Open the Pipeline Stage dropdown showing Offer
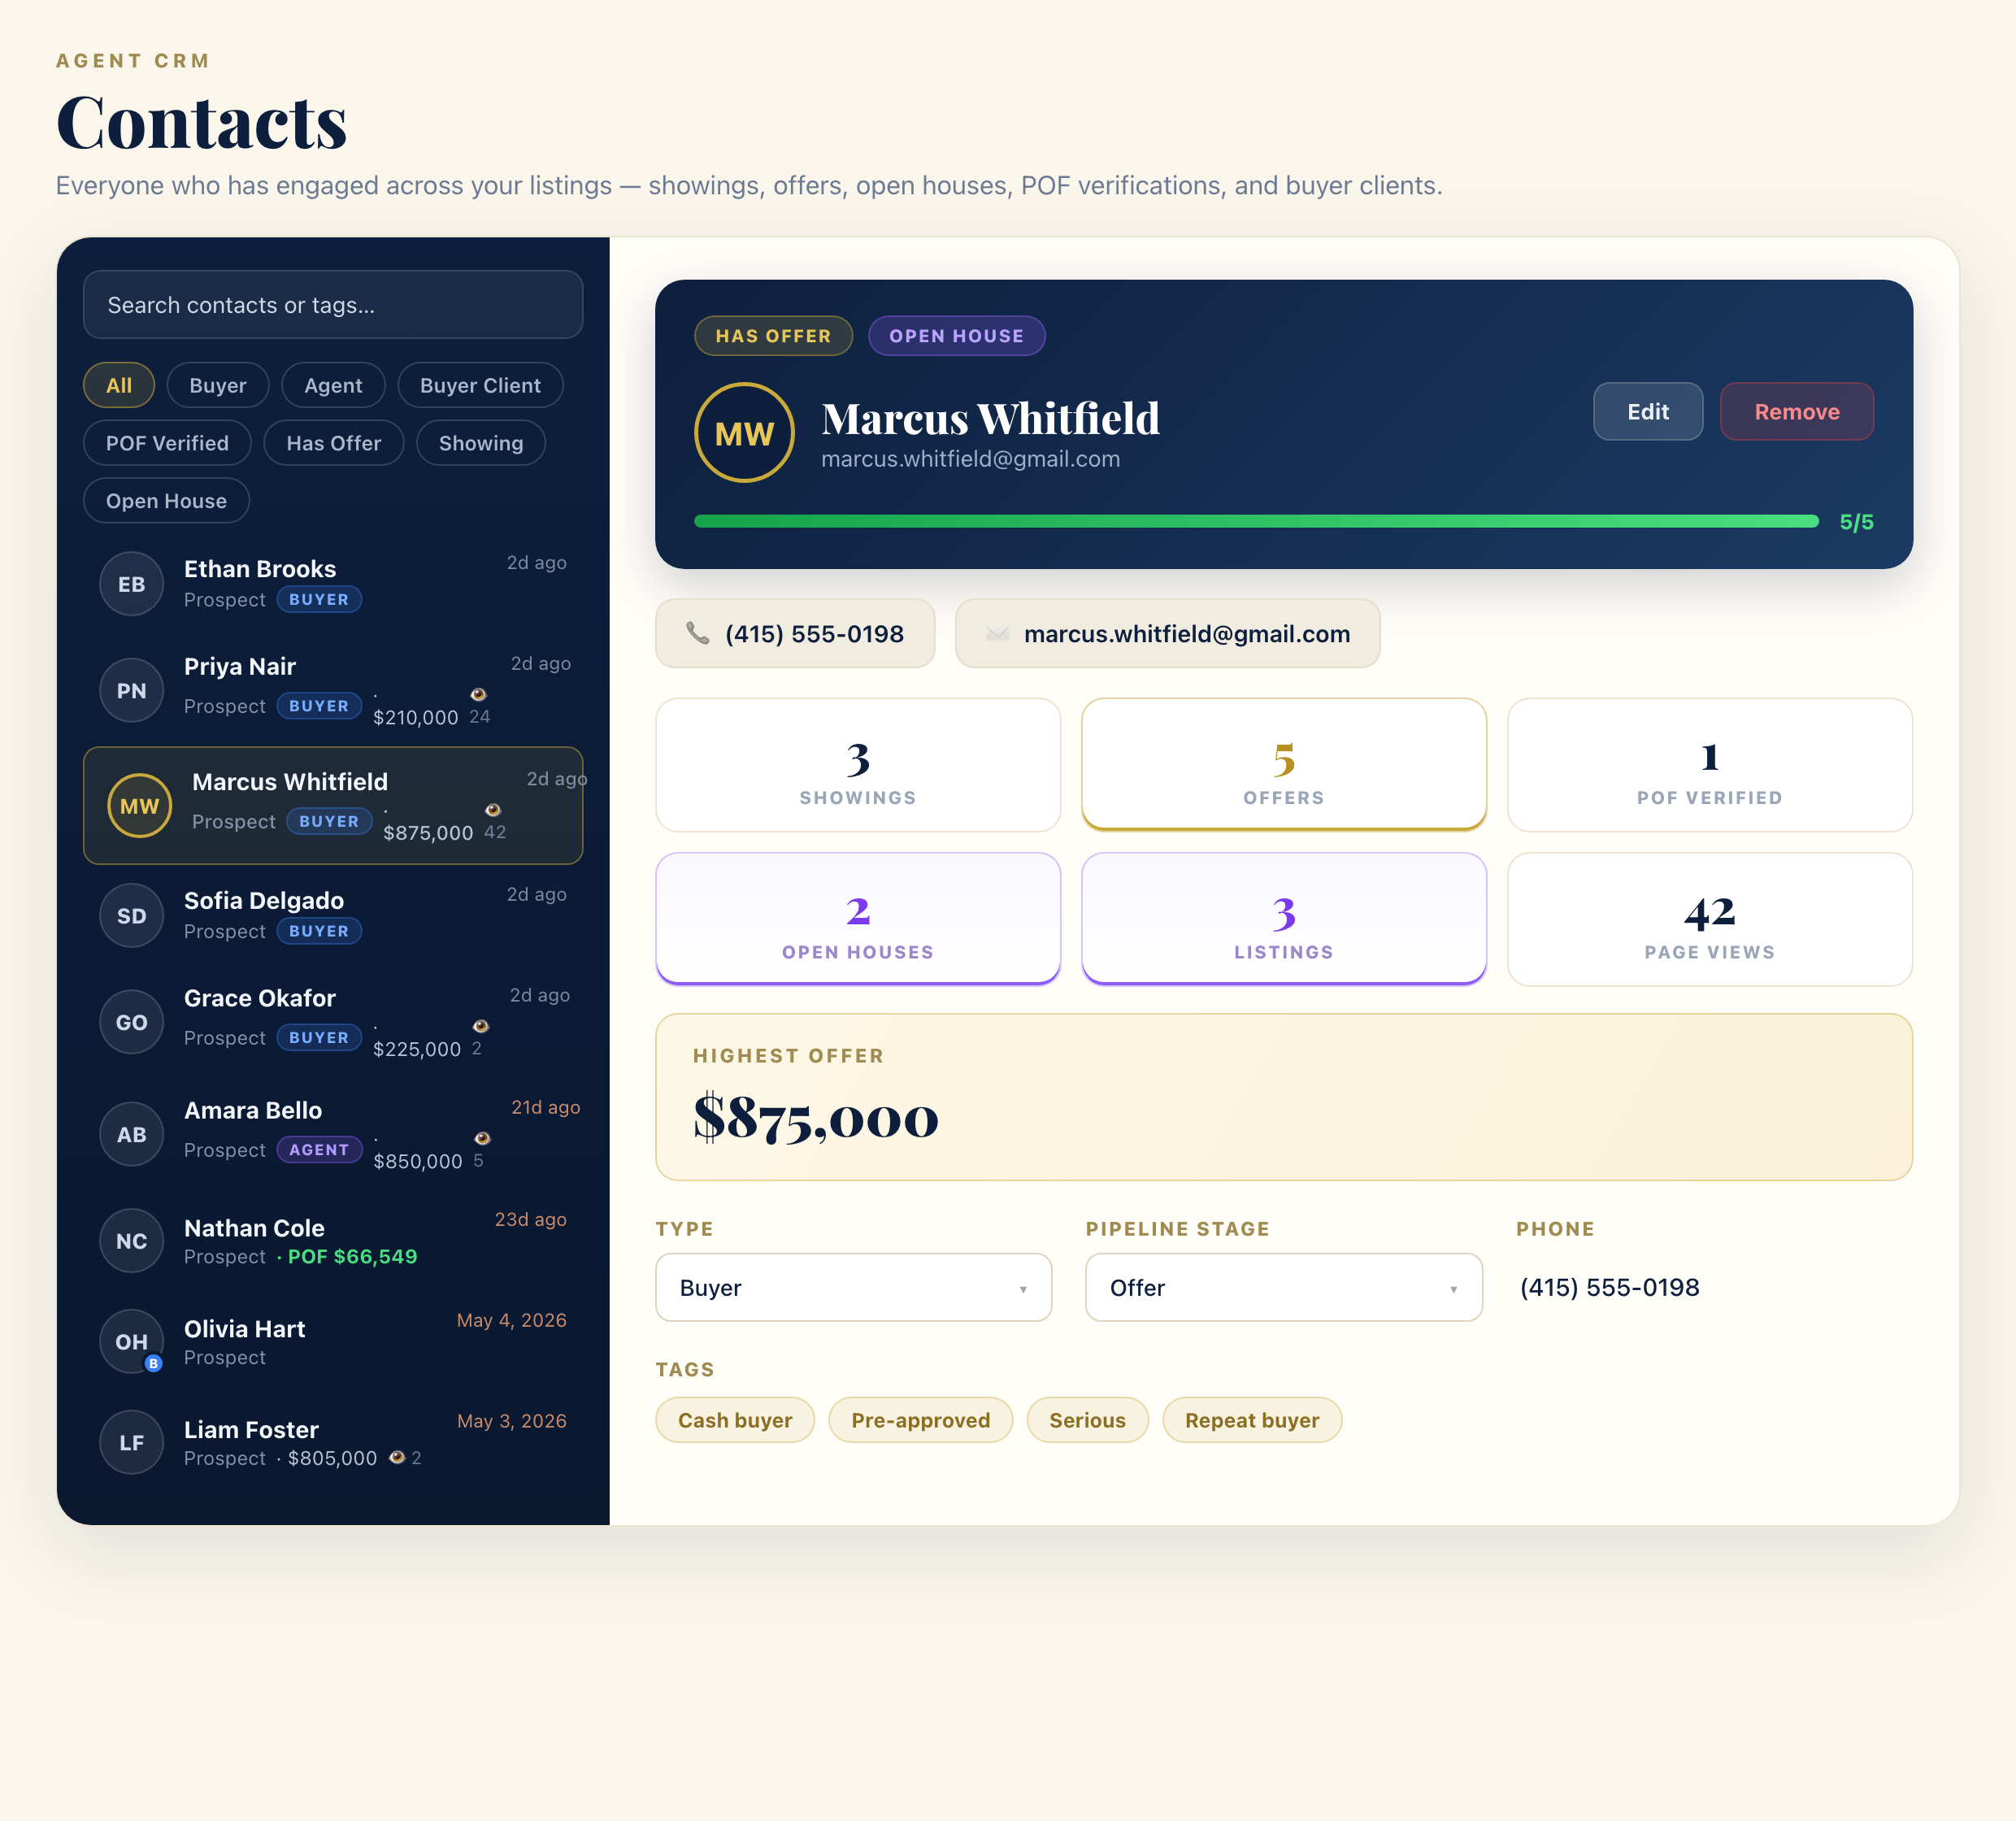The width and height of the screenshot is (2016, 1821). point(1283,1287)
